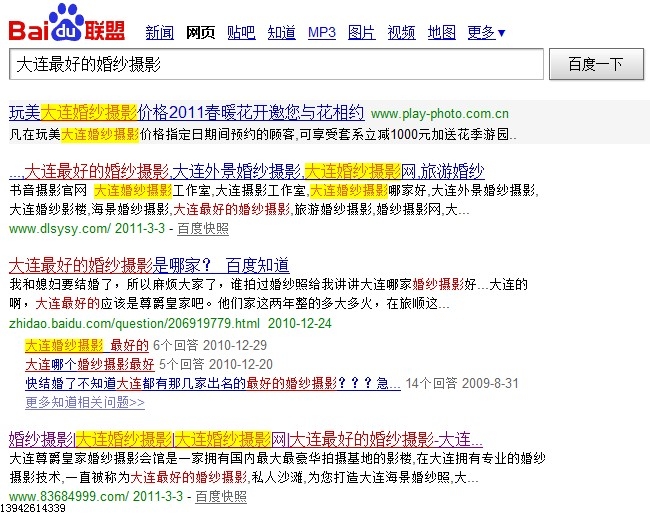Open the 新闻 tab

tap(160, 32)
